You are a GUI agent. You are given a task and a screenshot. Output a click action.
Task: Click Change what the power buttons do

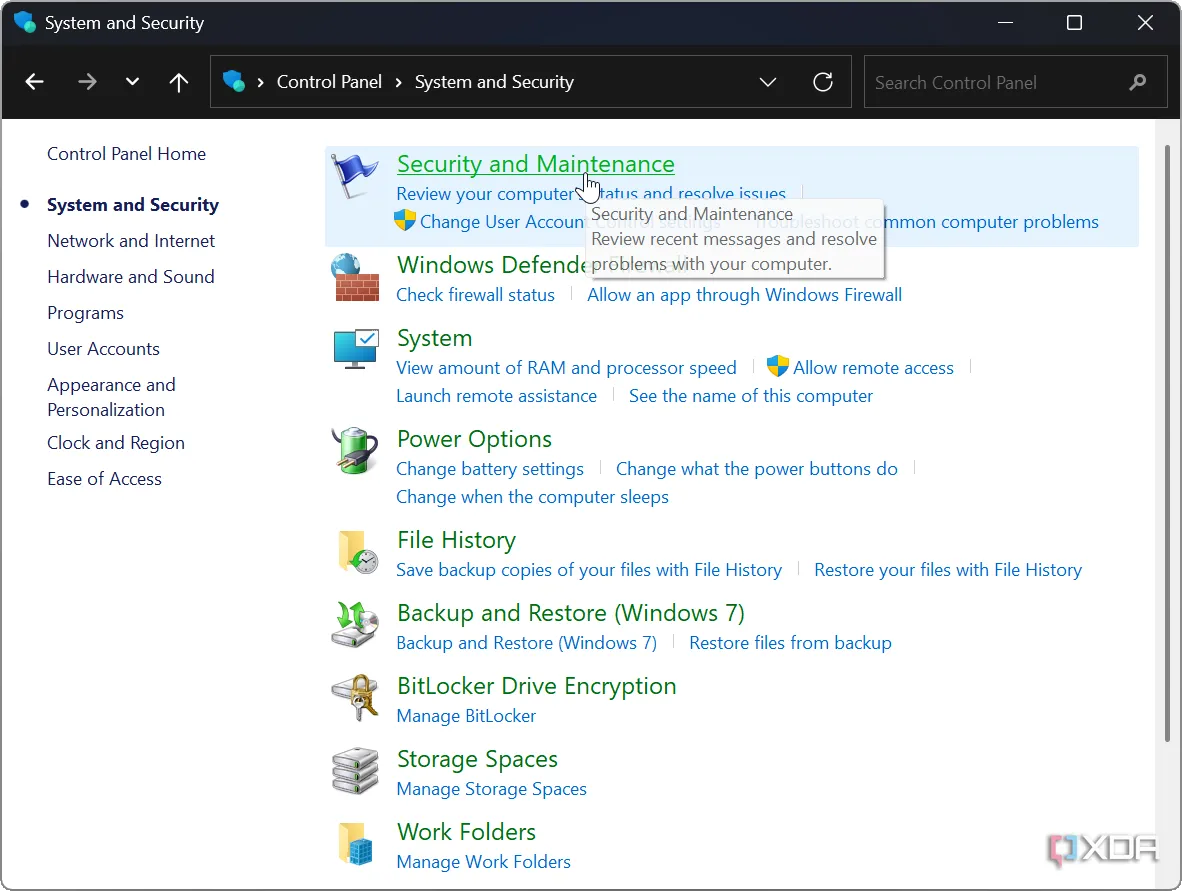(x=757, y=469)
